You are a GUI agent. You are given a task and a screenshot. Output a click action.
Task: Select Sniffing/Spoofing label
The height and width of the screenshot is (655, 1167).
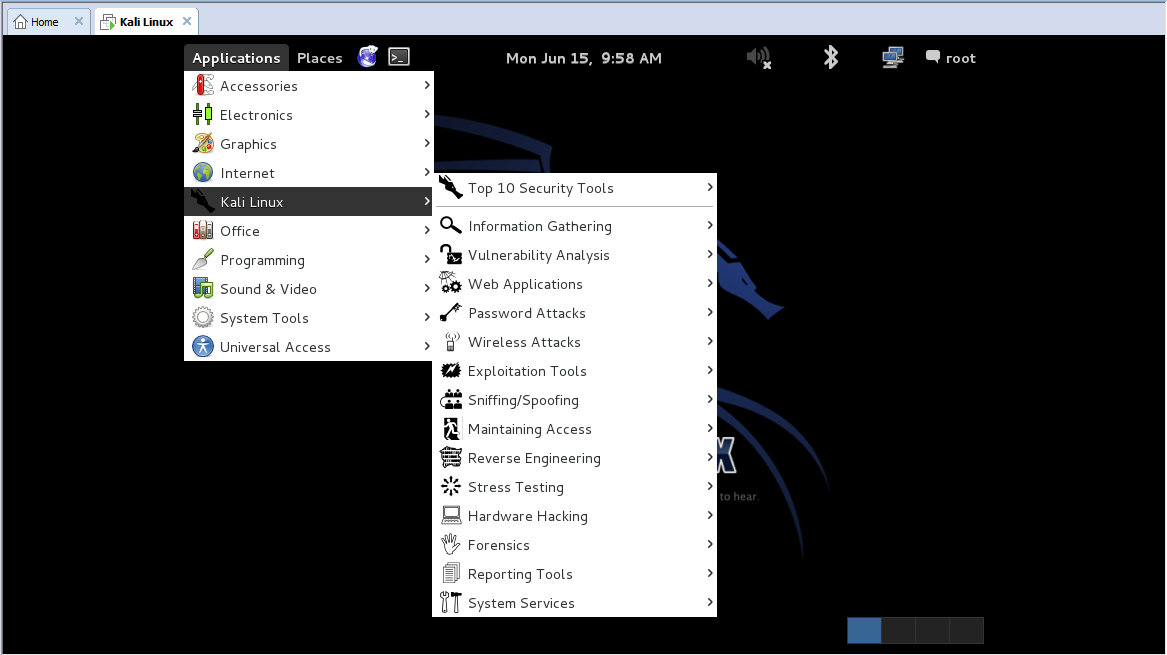(x=523, y=400)
